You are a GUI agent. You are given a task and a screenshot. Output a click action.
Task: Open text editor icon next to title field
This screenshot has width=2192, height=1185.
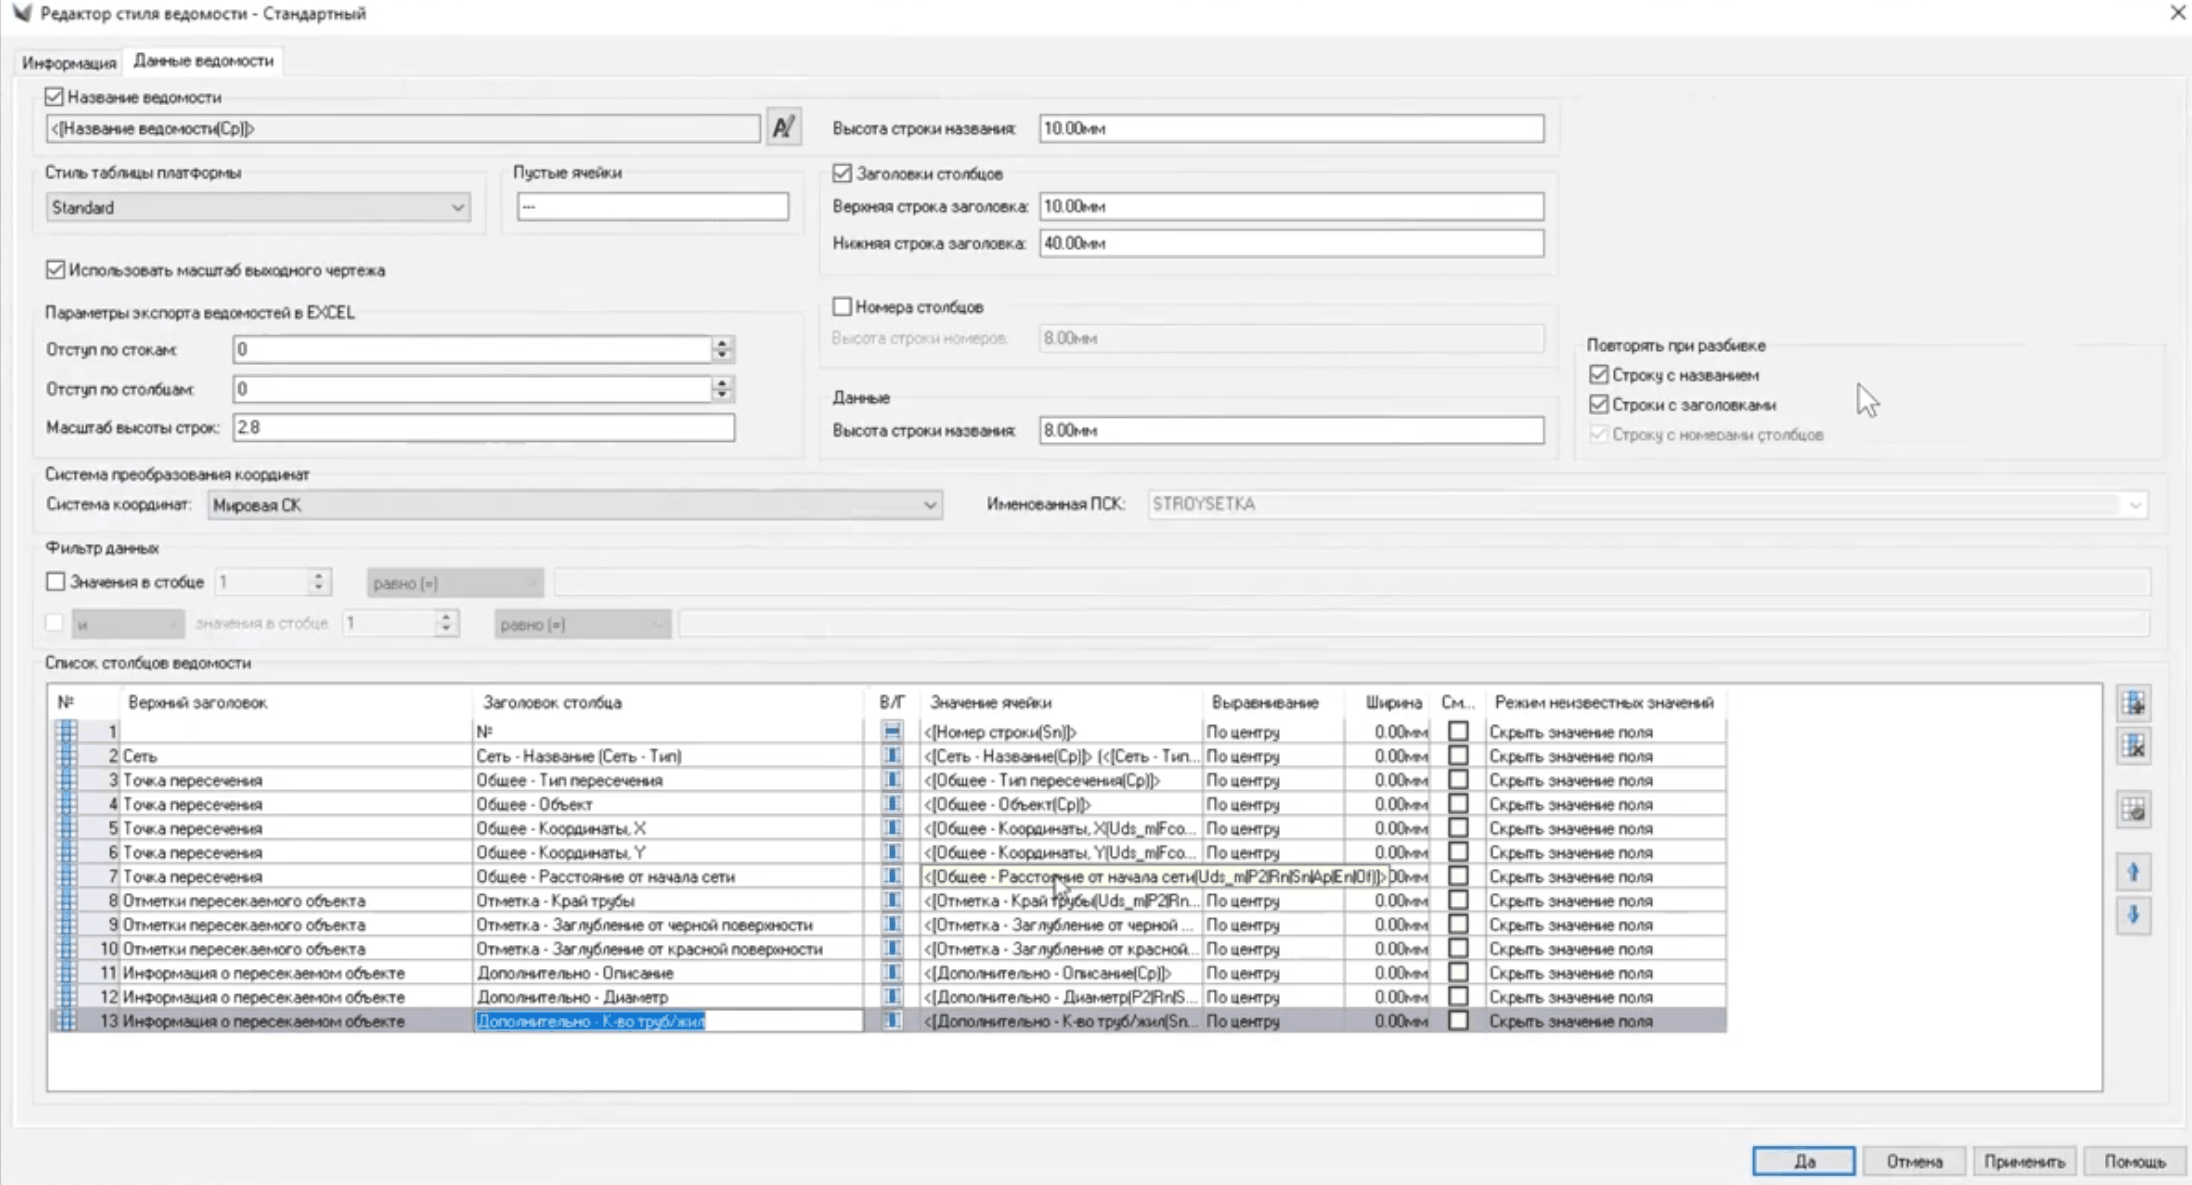[783, 127]
